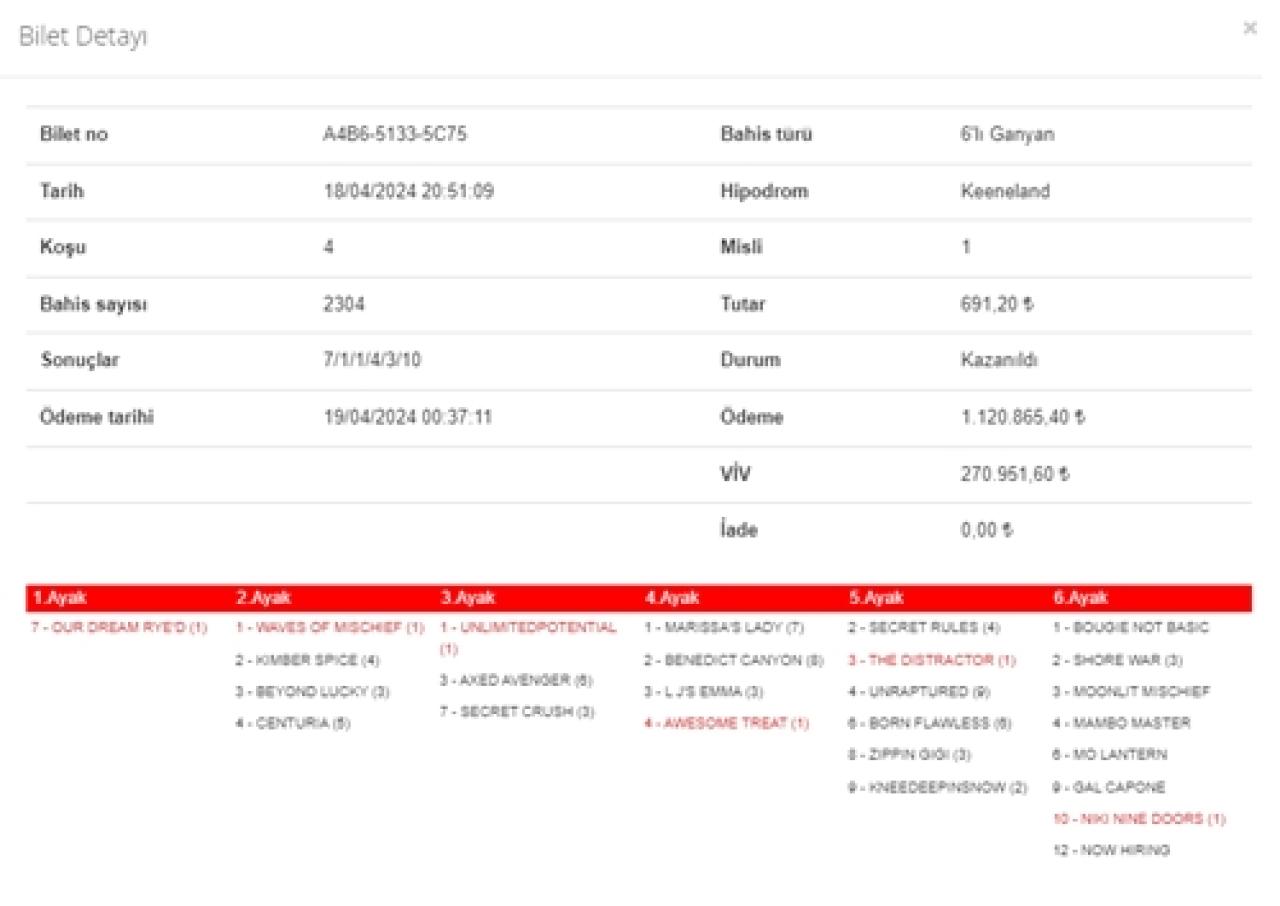The width and height of the screenshot is (1280, 906).
Task: Click NIKI NINE DOORS entry
Action: (x=1138, y=818)
